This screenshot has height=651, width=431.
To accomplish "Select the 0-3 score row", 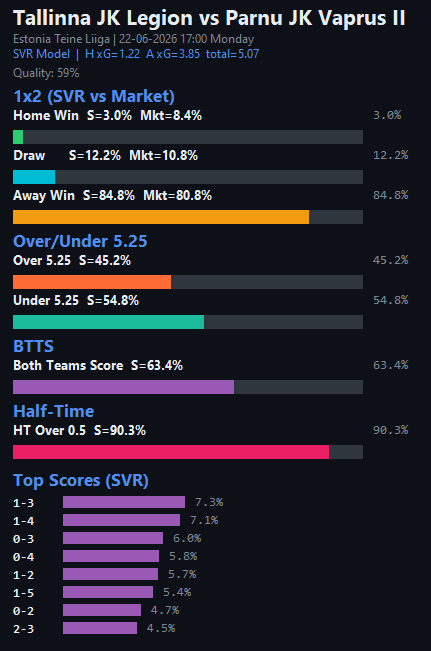I will [107, 538].
